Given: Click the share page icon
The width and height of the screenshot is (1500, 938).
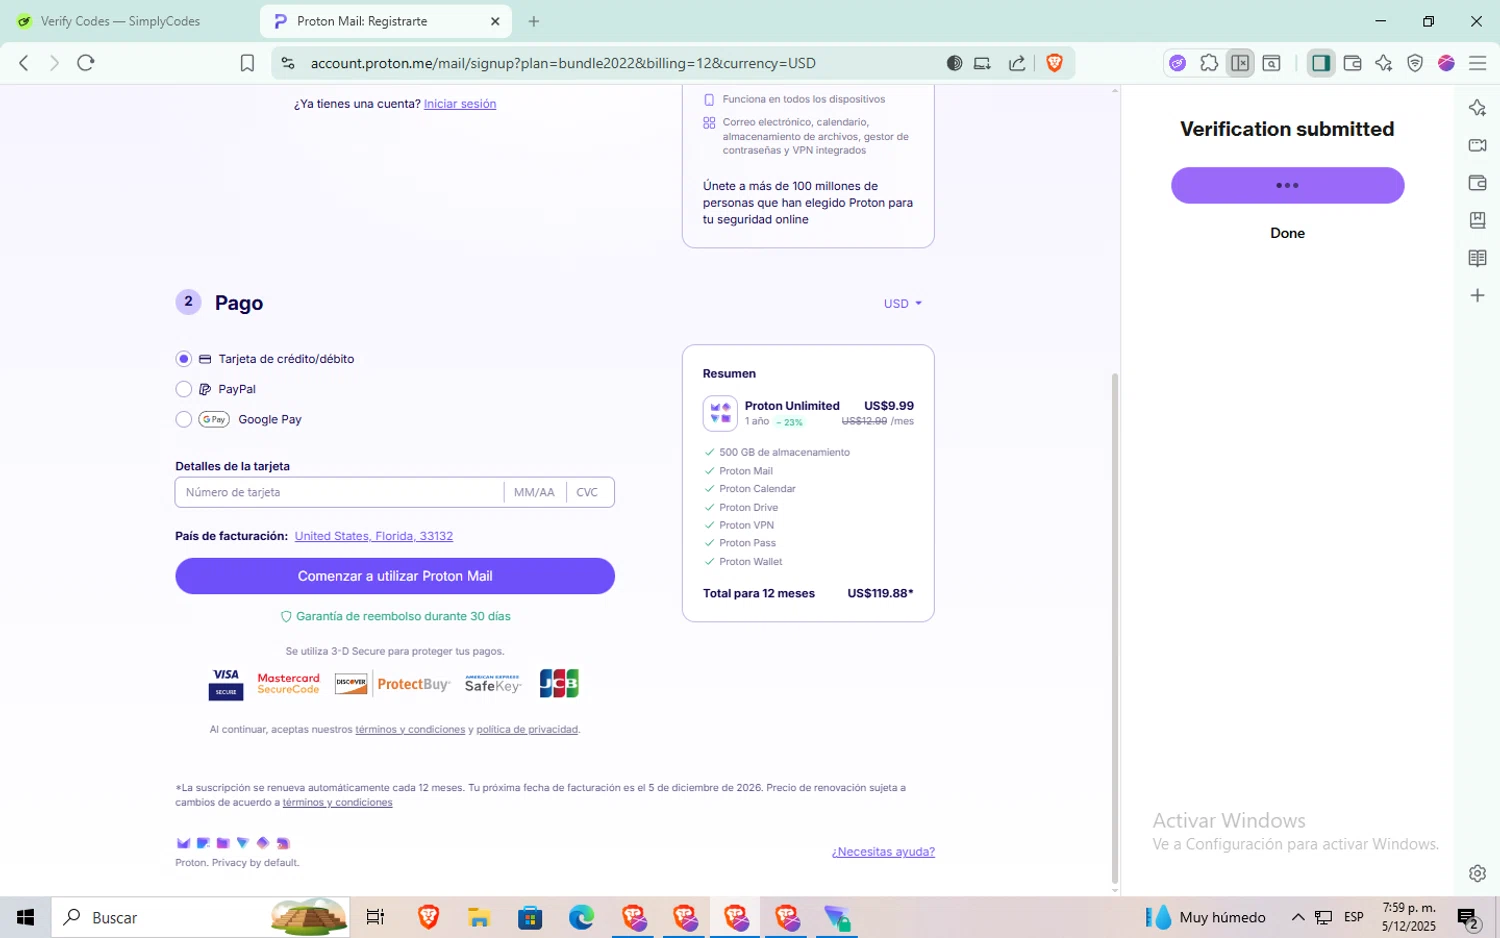Looking at the screenshot, I should click(1017, 63).
